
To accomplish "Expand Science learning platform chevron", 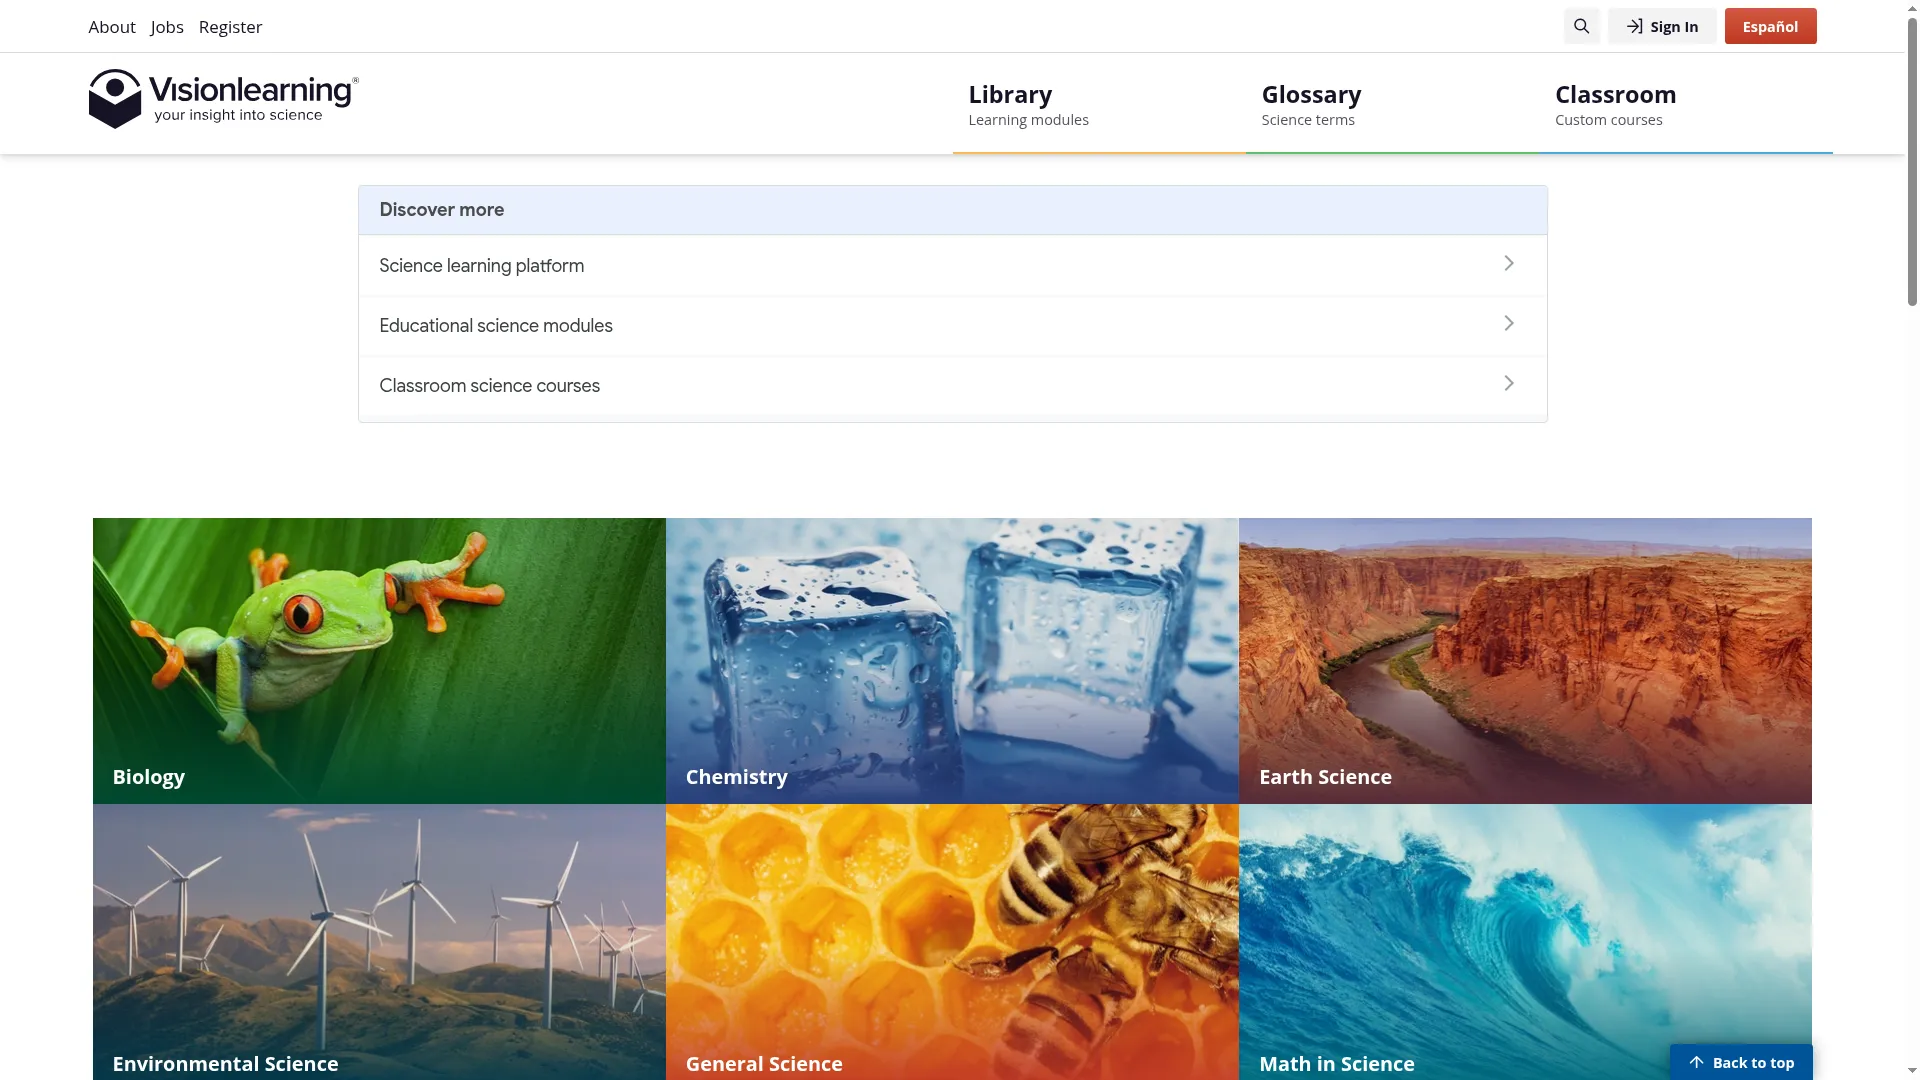I will pyautogui.click(x=1509, y=263).
